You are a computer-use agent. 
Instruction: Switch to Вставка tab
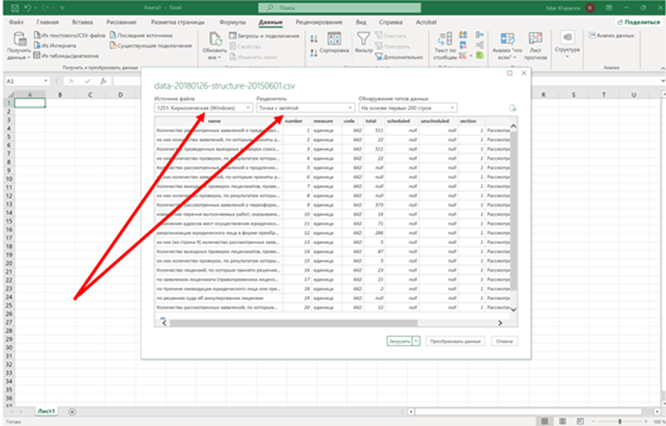[x=82, y=22]
